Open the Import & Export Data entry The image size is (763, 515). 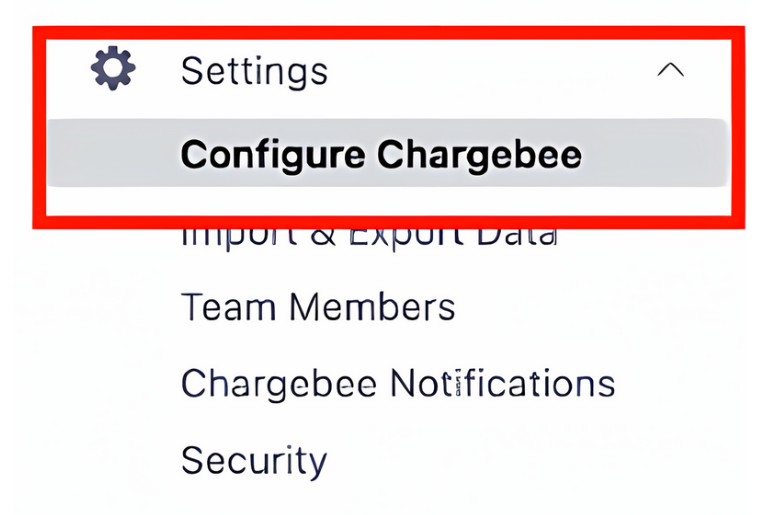coord(369,238)
